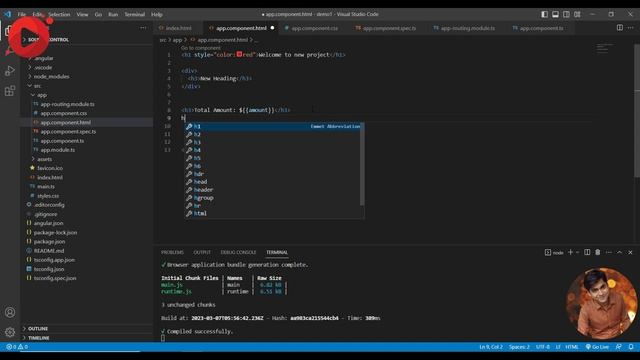Image resolution: width=640 pixels, height=360 pixels.
Task: Open Selection menu
Action: pos(60,14)
